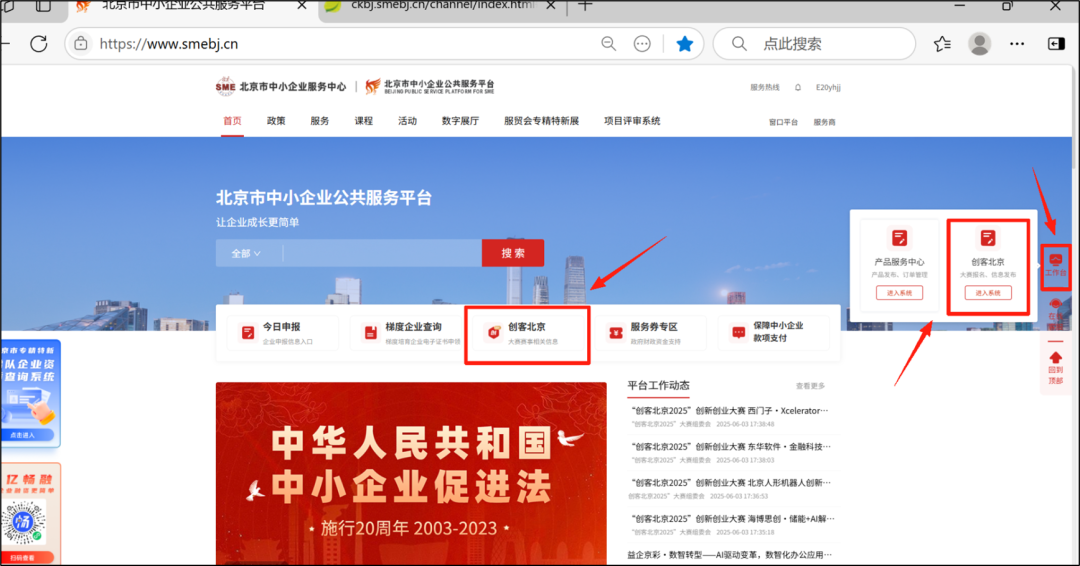Image resolution: width=1080 pixels, height=566 pixels.
Task: Open the 活动 navigation item
Action: pos(407,121)
